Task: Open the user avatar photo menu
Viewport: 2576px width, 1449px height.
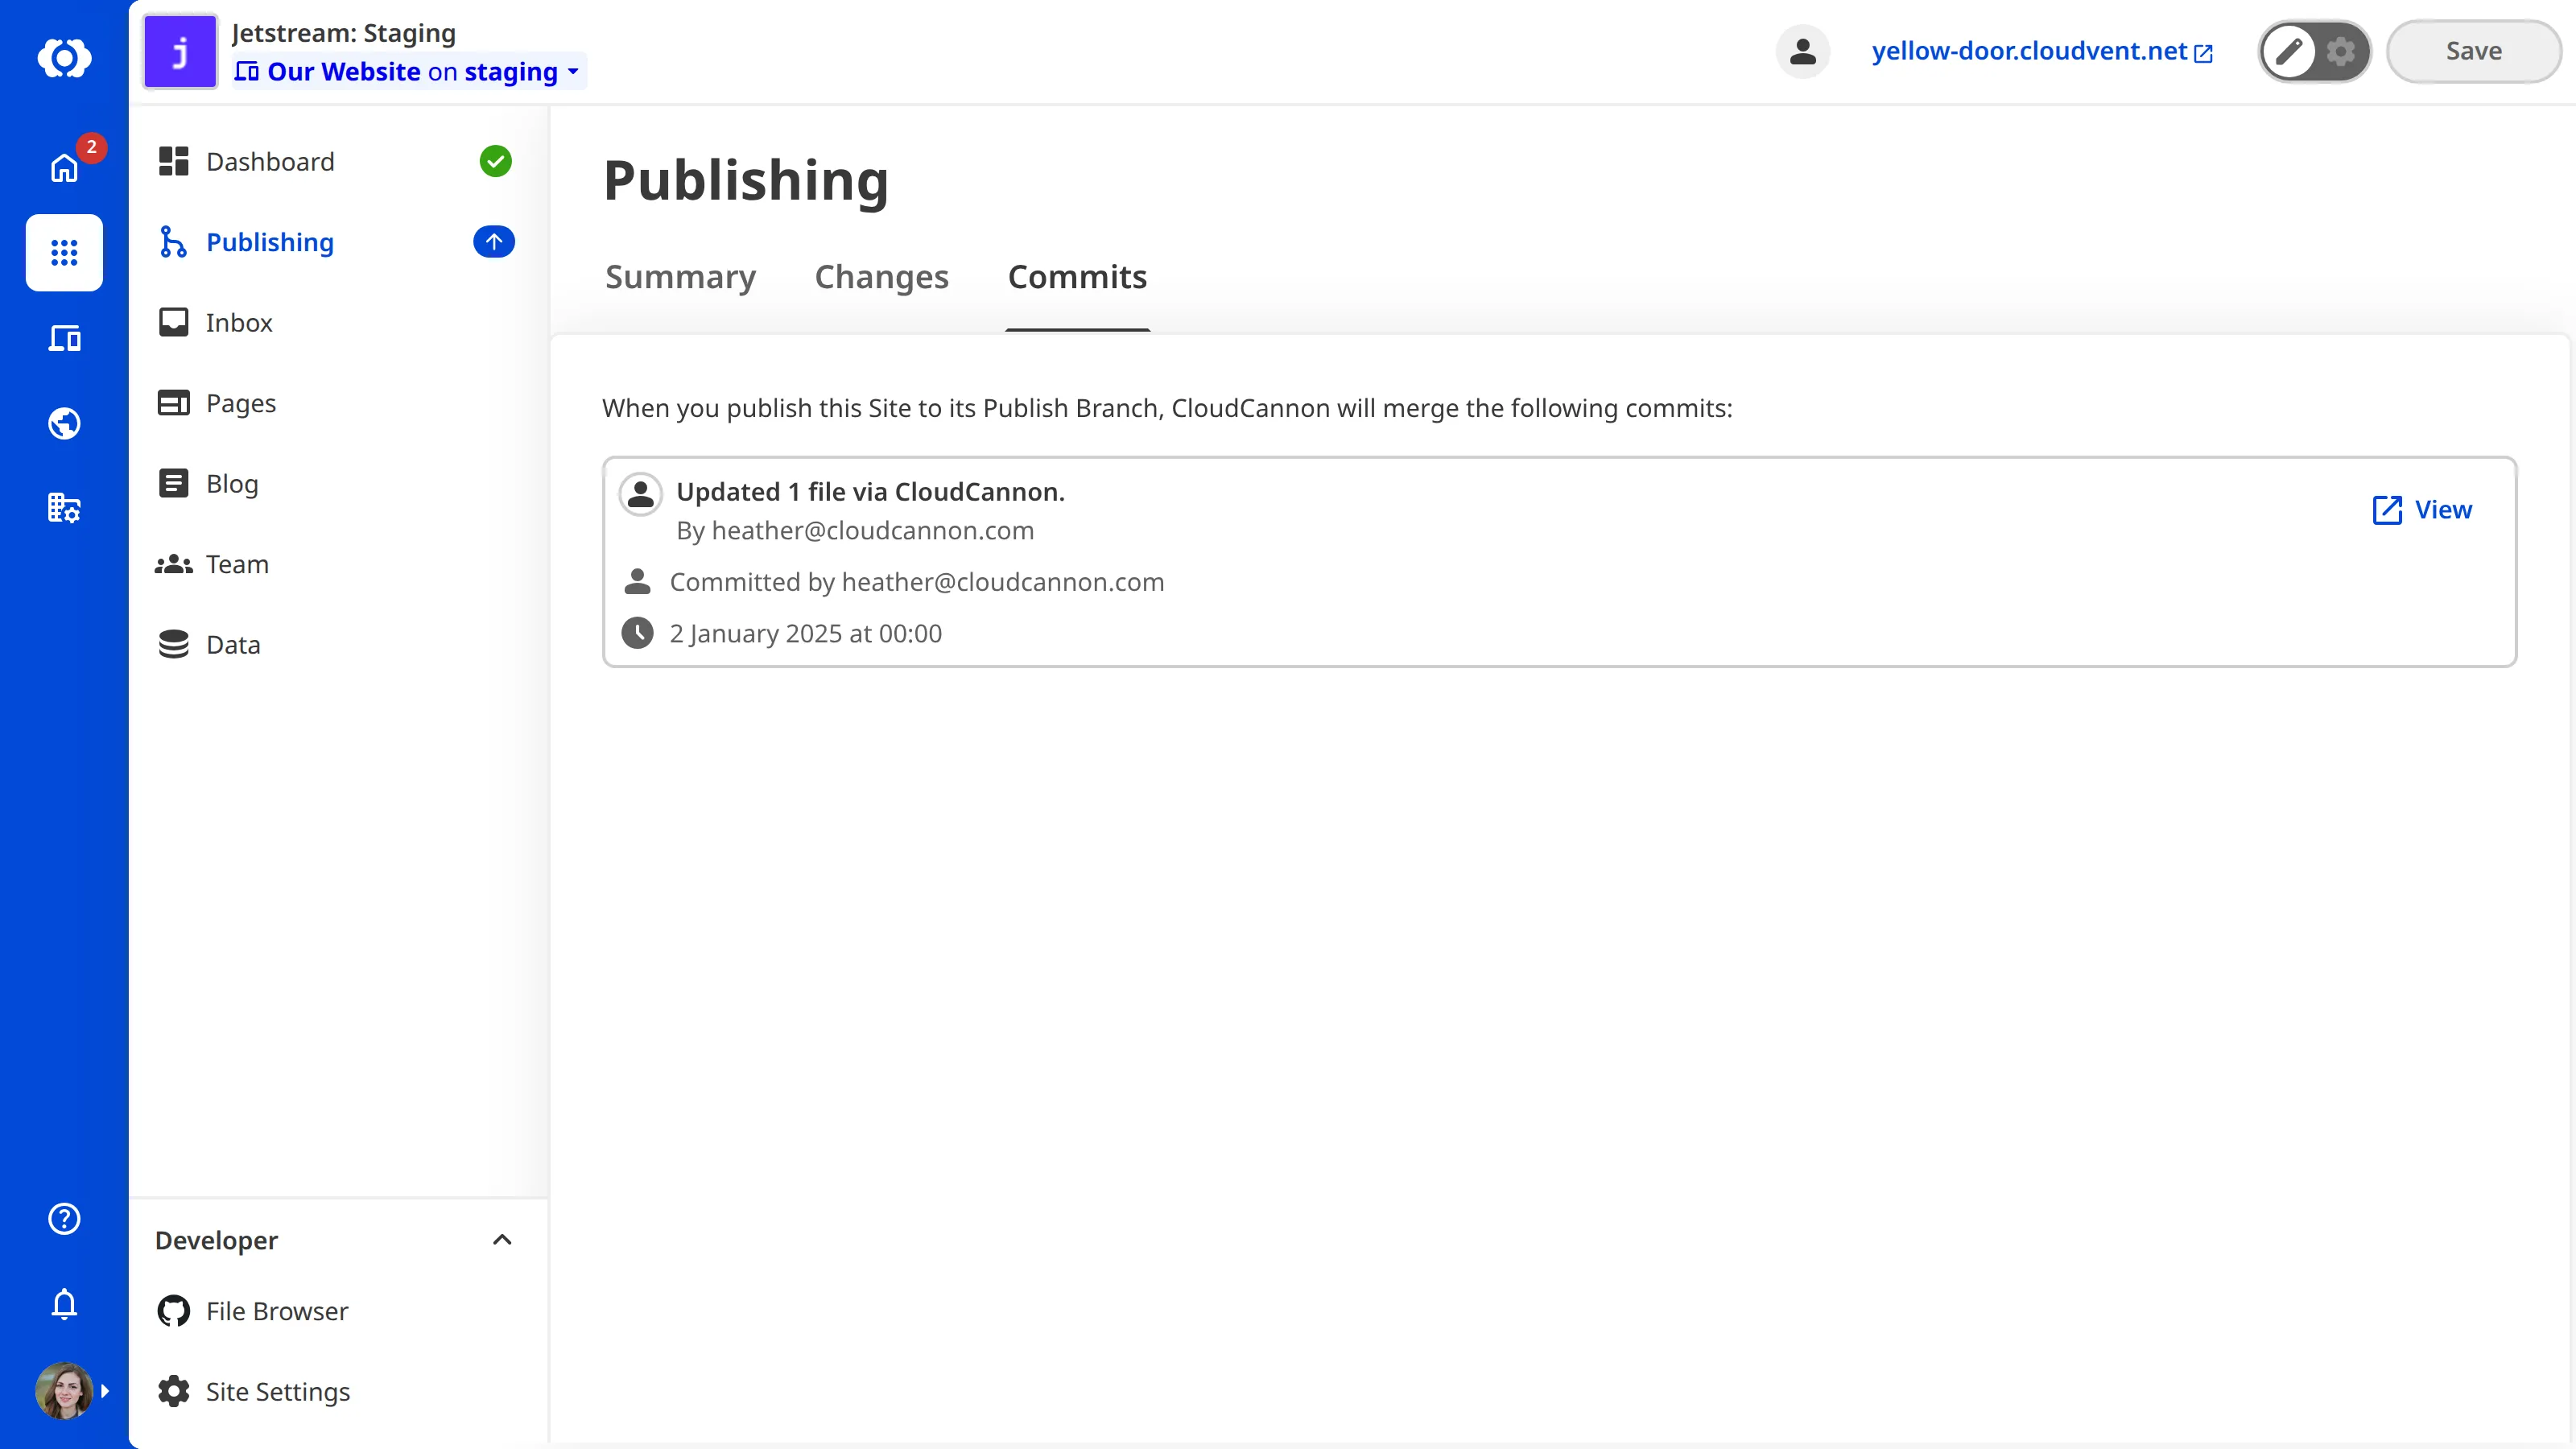Action: click(x=64, y=1390)
